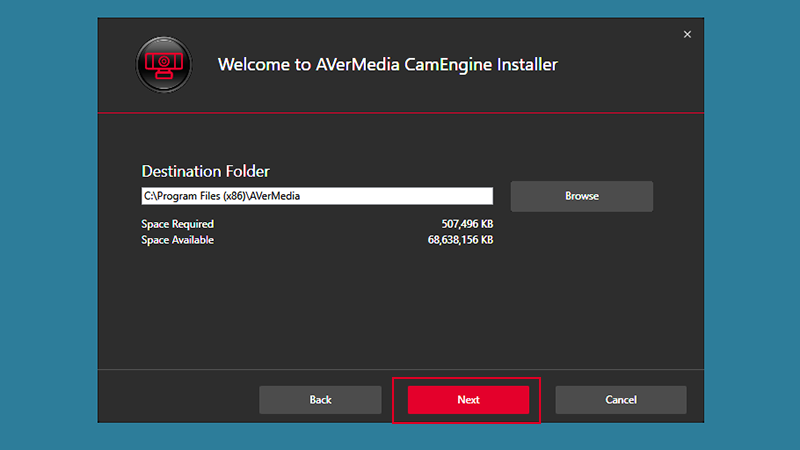Click the Space Available label
Screen dimensions: 800x450
178,240
